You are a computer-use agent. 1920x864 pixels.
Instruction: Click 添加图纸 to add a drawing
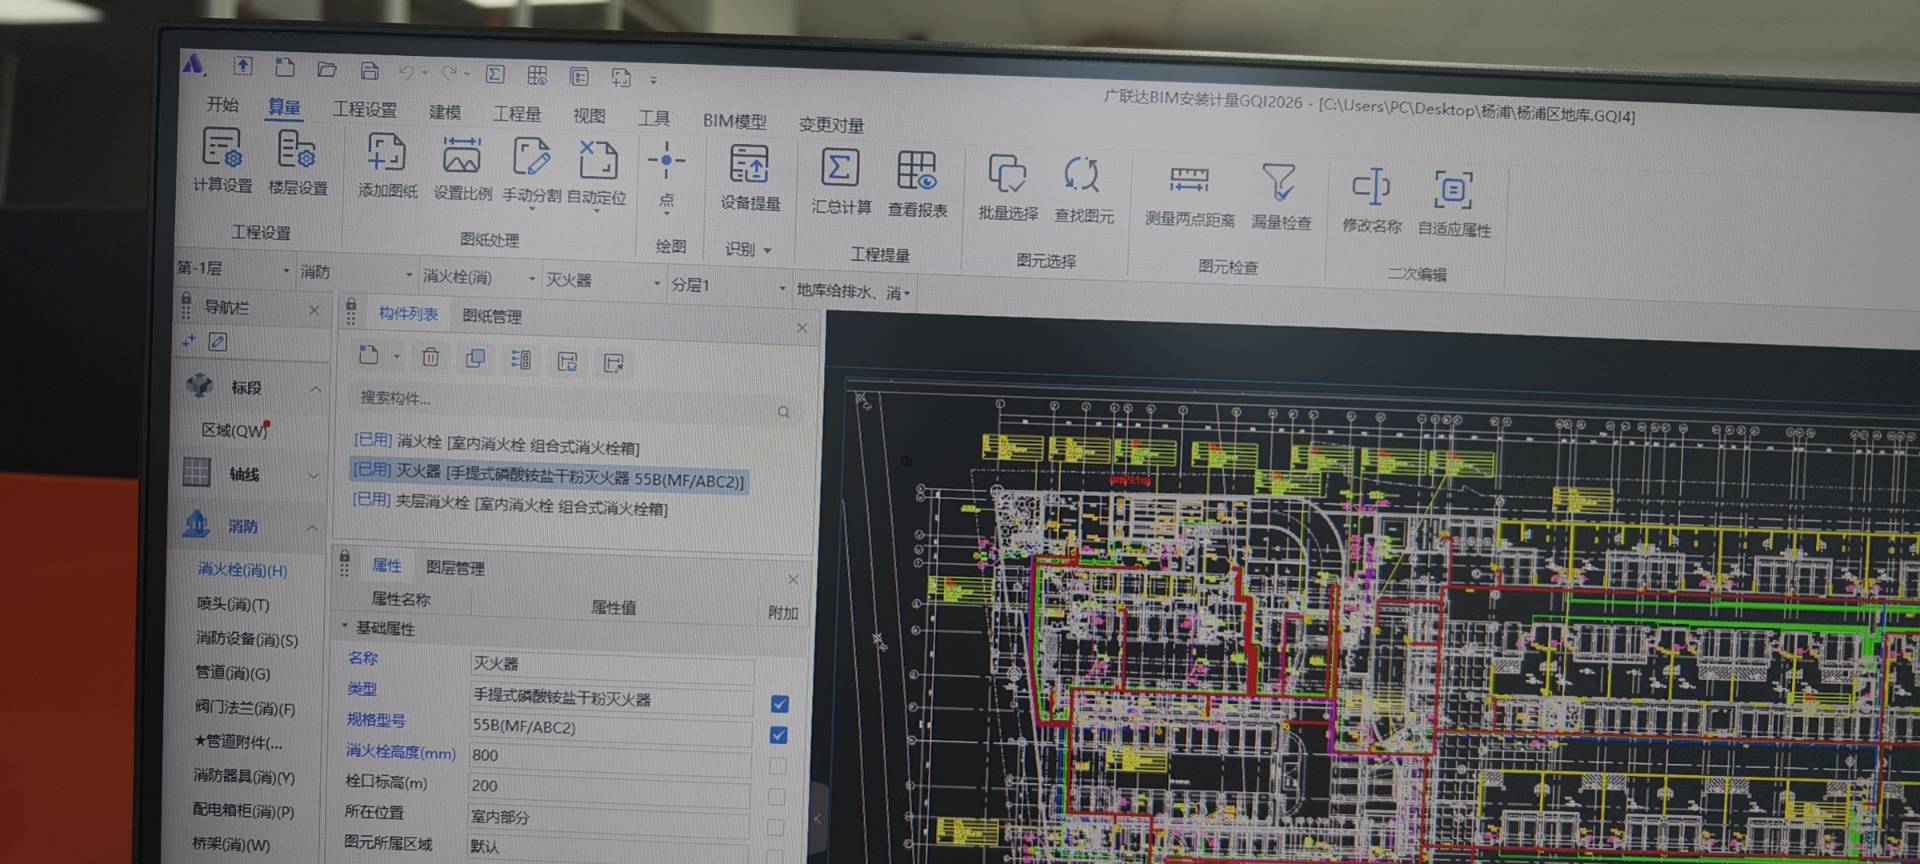[387, 166]
